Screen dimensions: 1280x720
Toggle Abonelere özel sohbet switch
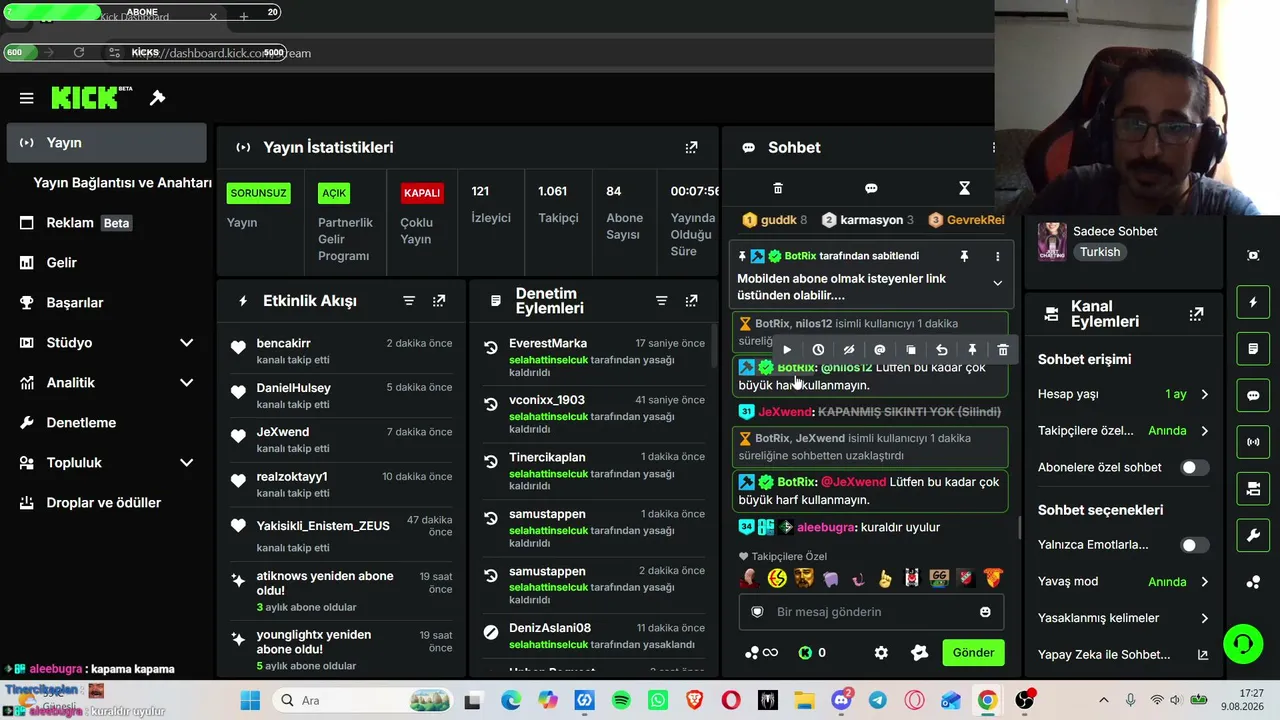point(1195,467)
